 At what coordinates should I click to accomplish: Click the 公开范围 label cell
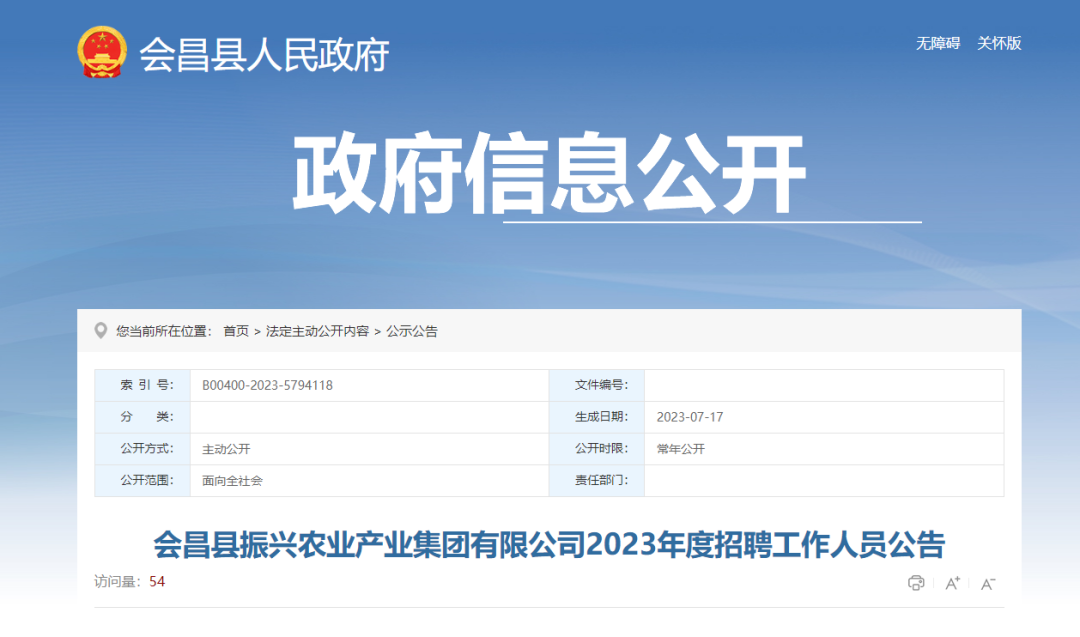[143, 481]
